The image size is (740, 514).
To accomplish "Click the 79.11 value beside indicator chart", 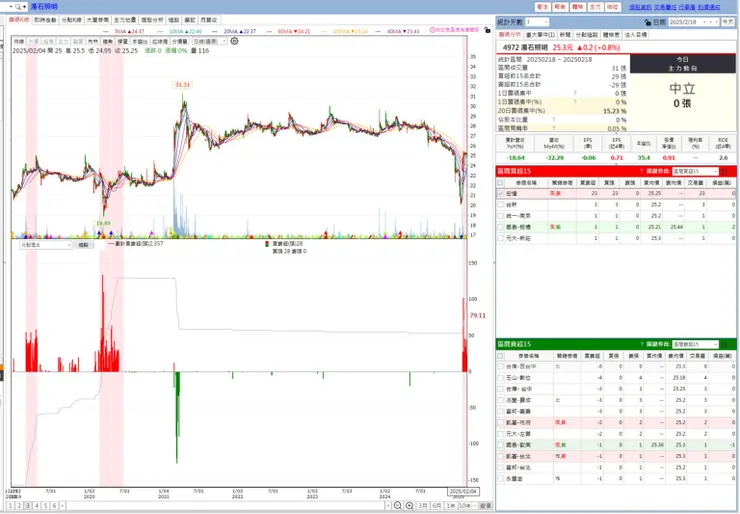I will [x=478, y=315].
